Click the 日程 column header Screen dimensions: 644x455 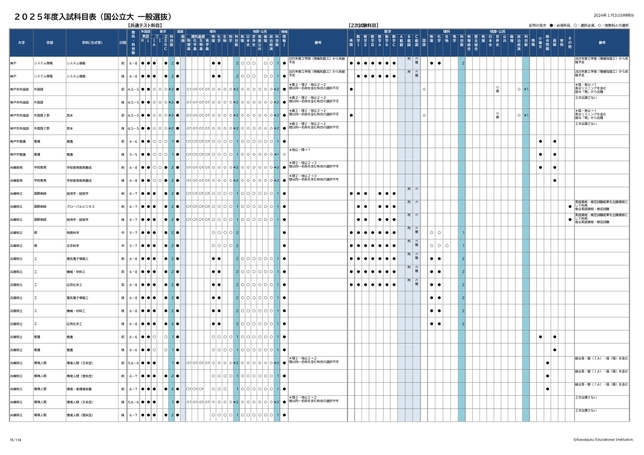tap(122, 43)
